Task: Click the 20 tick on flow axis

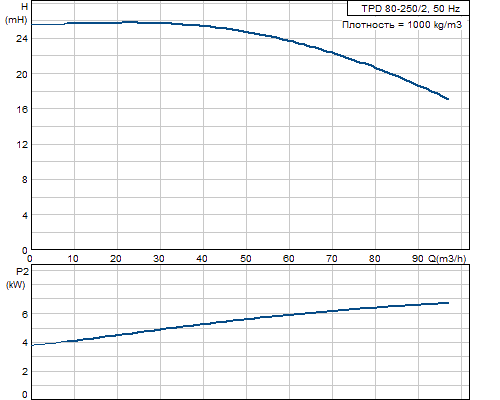Action: (116, 259)
